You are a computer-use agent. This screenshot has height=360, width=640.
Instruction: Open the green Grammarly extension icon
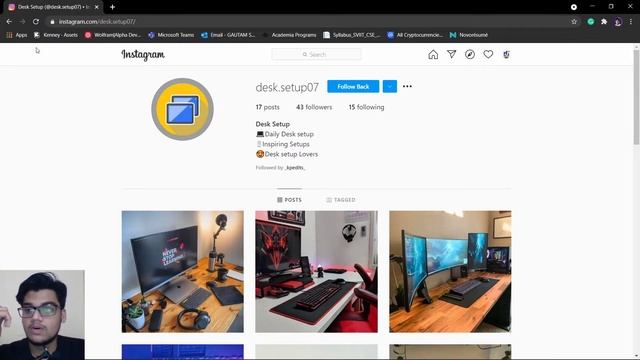591,22
